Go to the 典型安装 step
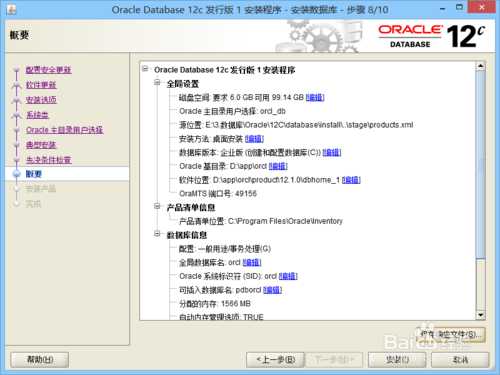Screen dimensions: 500x375 tap(41, 145)
